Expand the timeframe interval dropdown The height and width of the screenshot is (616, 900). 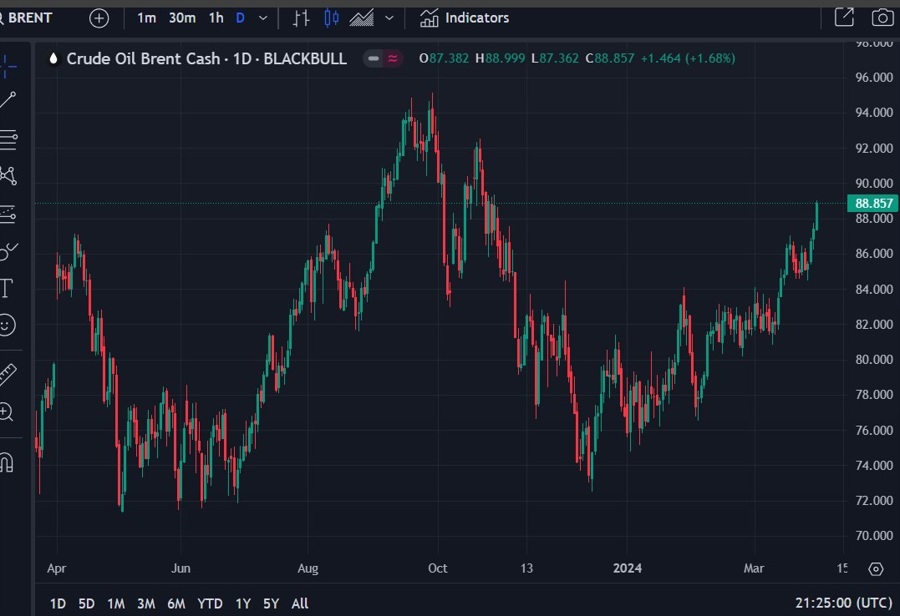(x=261, y=18)
